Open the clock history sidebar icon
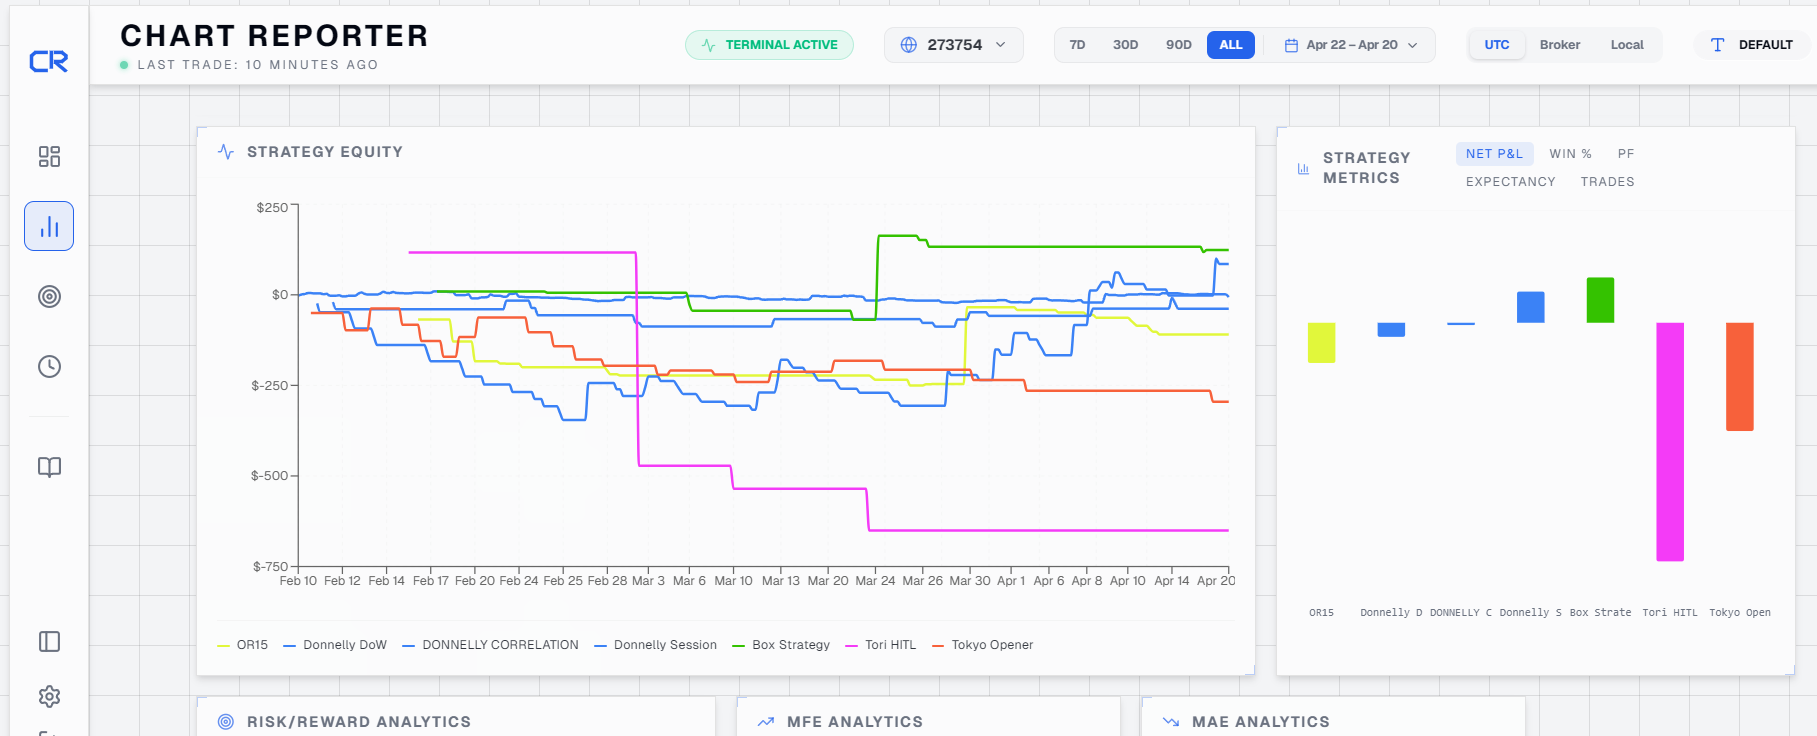 [49, 366]
